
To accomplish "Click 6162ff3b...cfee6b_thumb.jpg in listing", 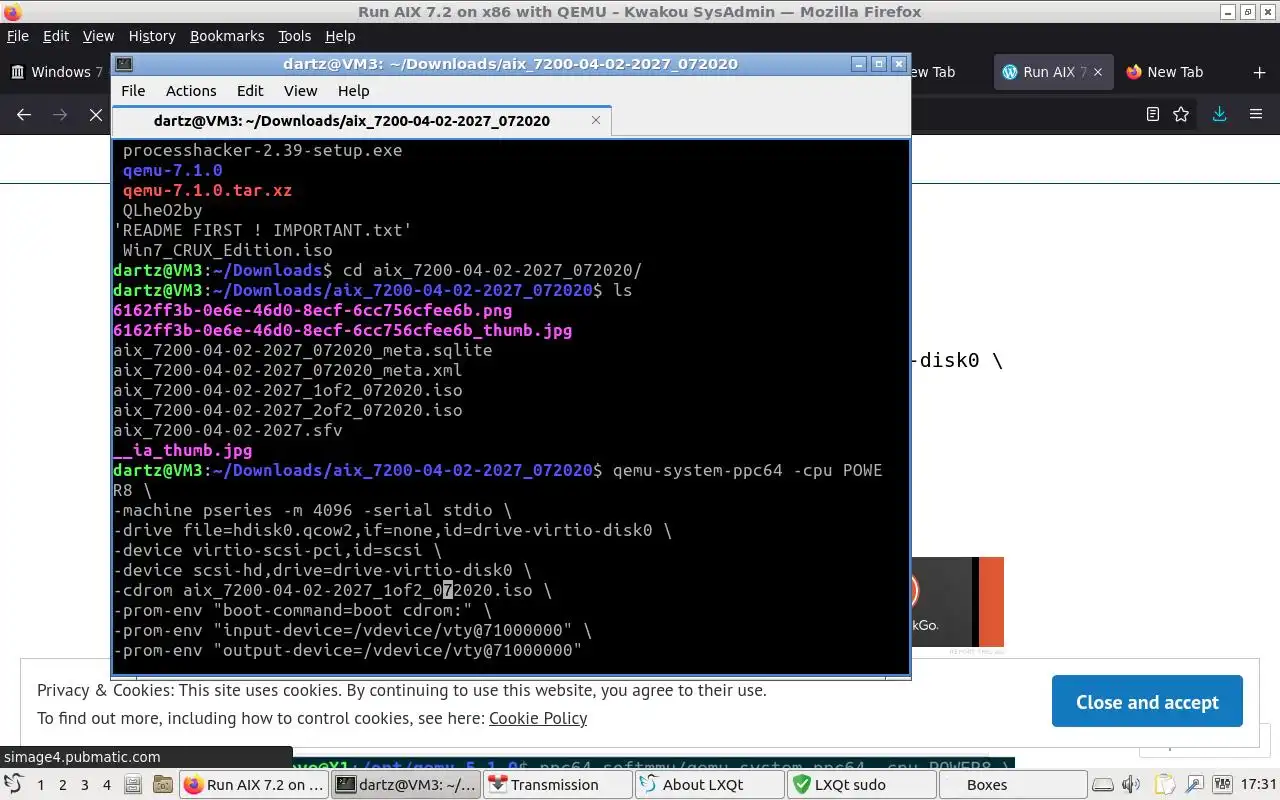I will point(343,330).
